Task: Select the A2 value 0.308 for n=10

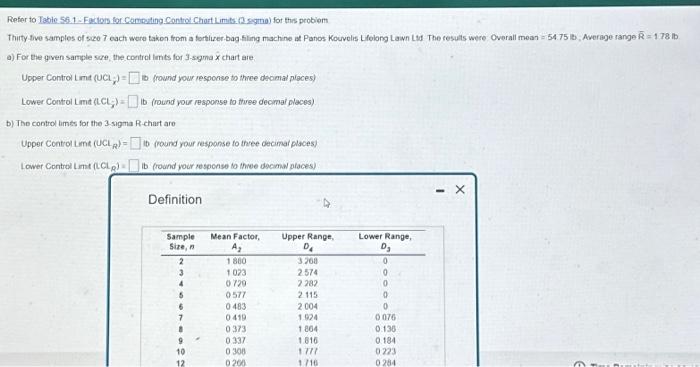Action: click(x=236, y=352)
